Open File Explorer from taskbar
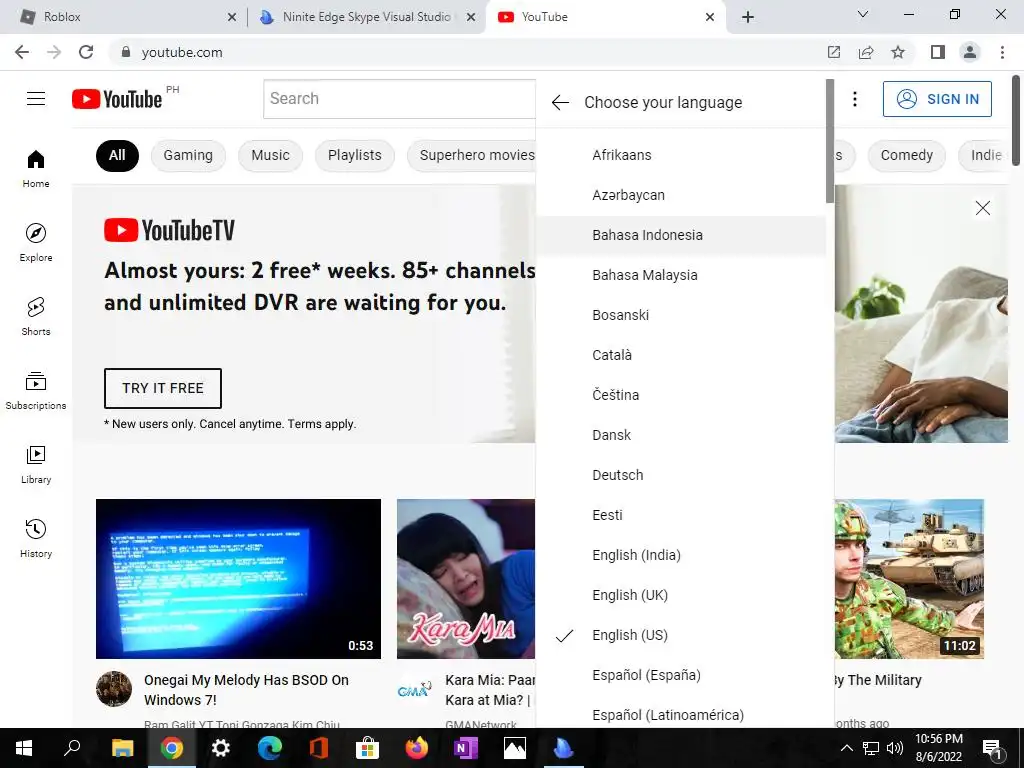Viewport: 1024px width, 768px height. pyautogui.click(x=122, y=748)
